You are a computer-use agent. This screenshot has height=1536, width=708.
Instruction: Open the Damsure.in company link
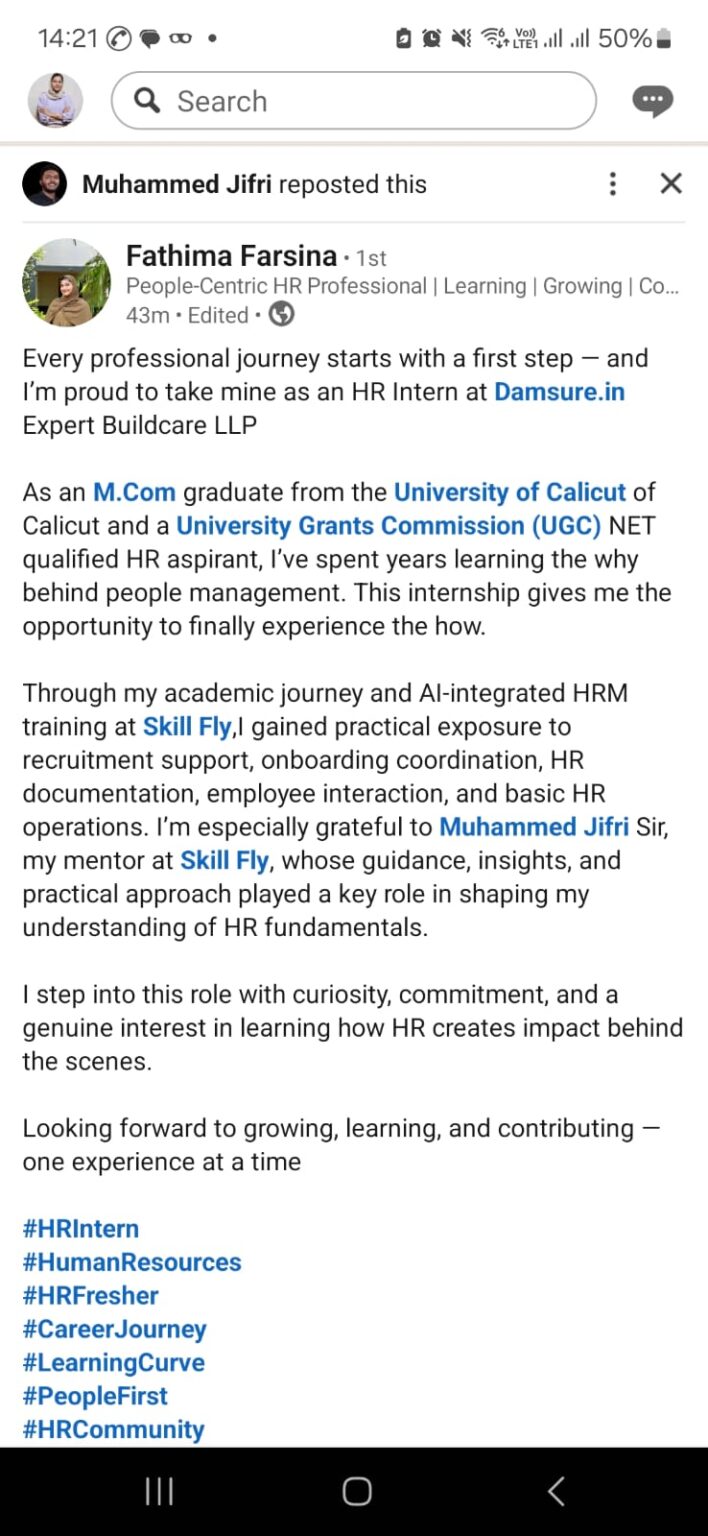[559, 392]
